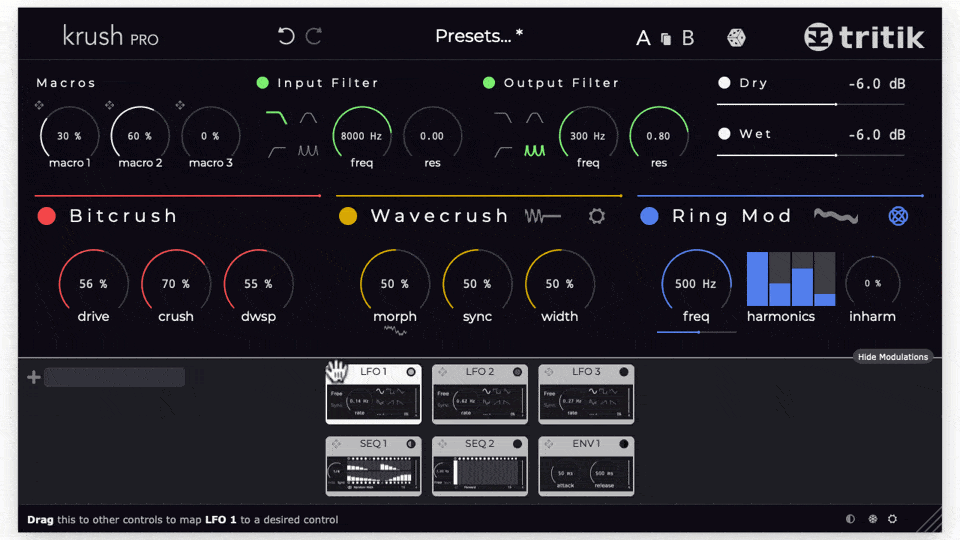
Task: Select low-pass shape in Input Filter
Action: coord(276,119)
